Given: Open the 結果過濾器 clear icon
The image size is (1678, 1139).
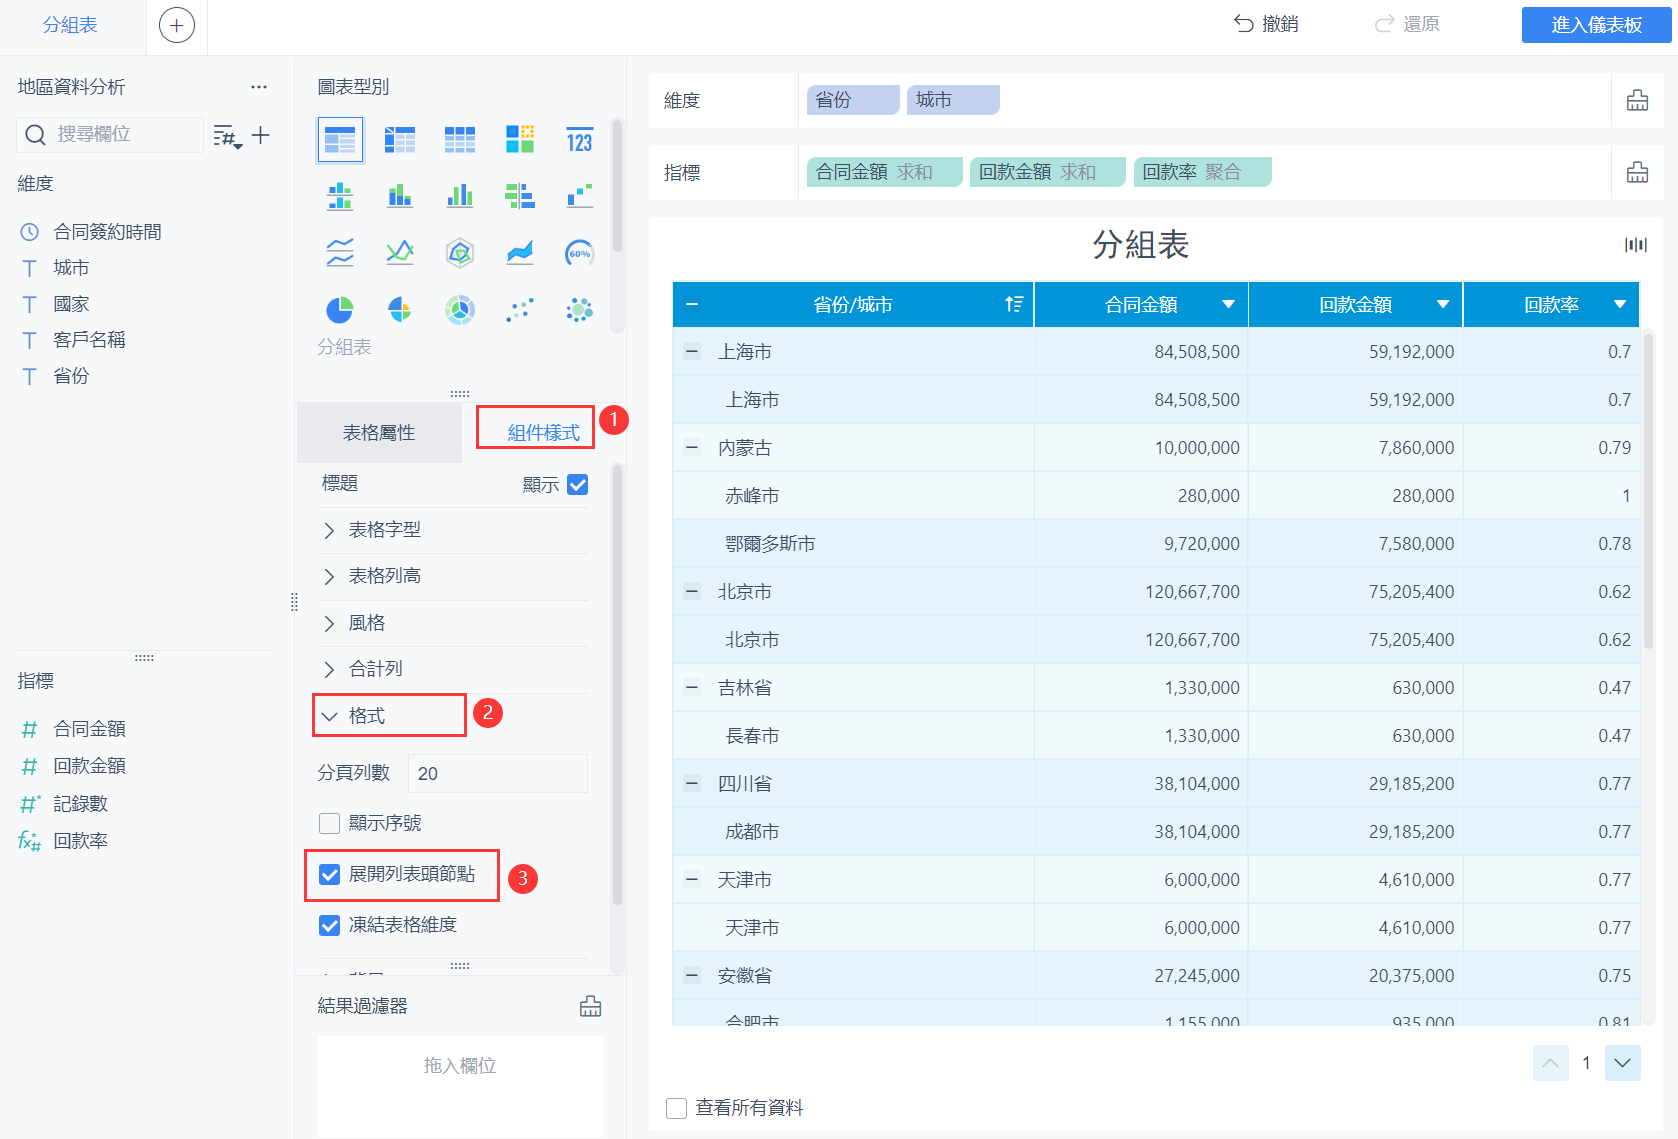Looking at the screenshot, I should [591, 1006].
